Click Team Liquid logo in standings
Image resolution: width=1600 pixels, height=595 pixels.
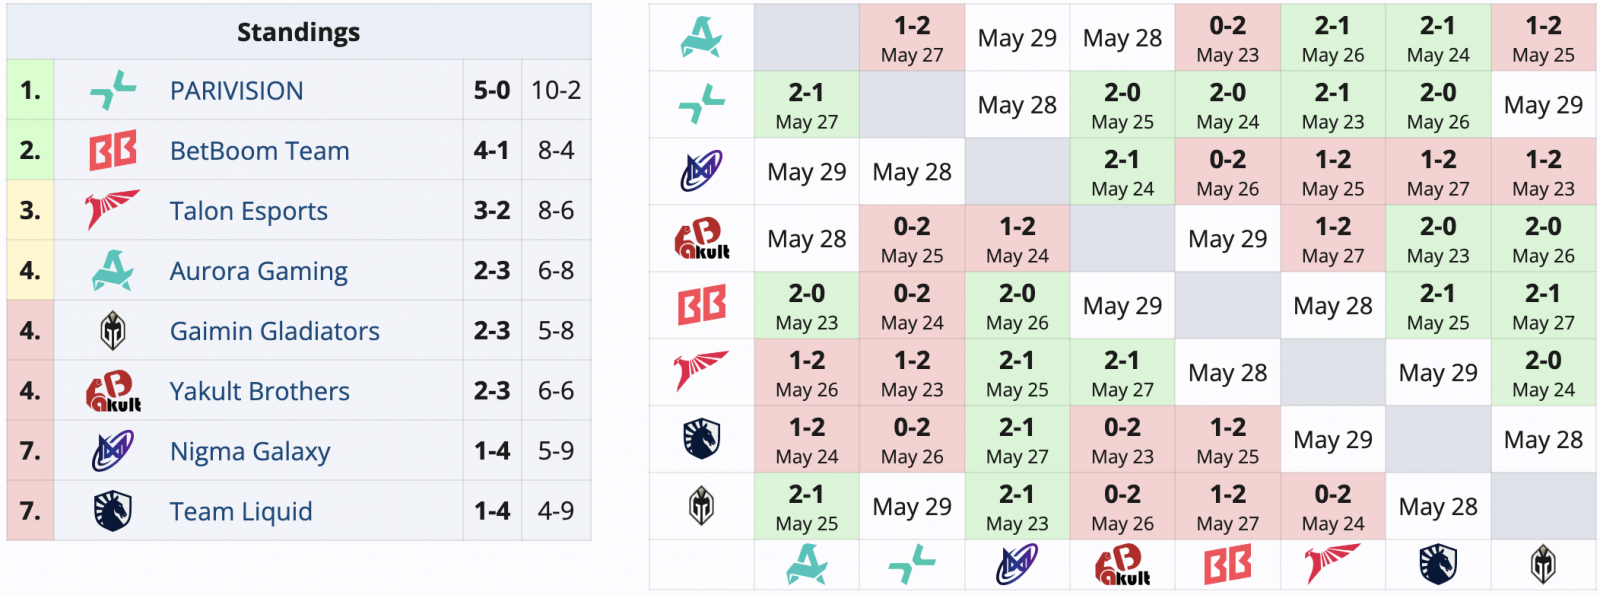(113, 511)
